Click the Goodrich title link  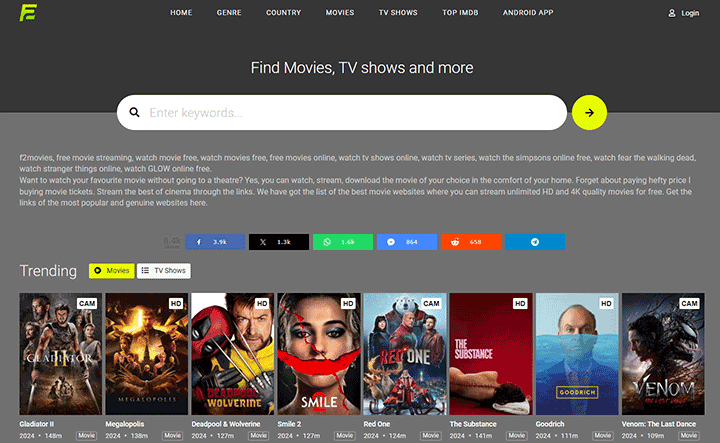550,424
